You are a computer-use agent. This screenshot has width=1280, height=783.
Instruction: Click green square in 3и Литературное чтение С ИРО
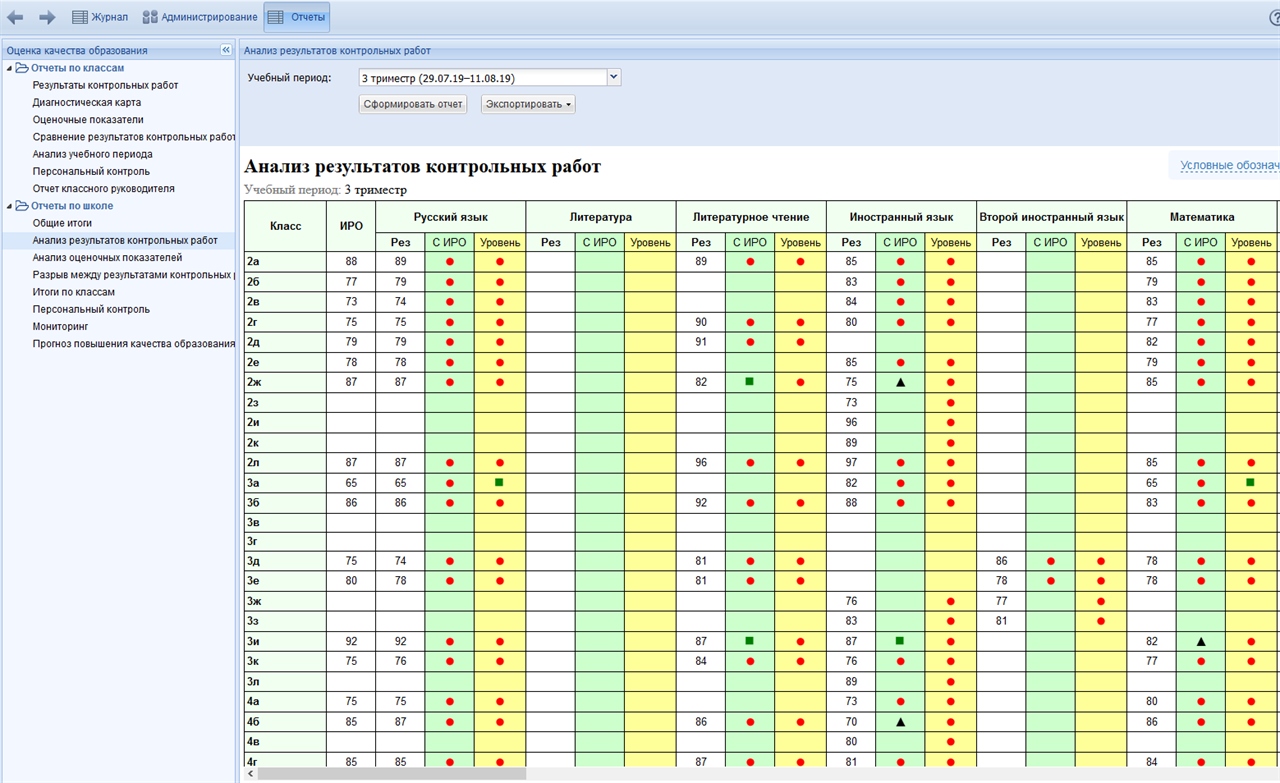click(x=750, y=640)
